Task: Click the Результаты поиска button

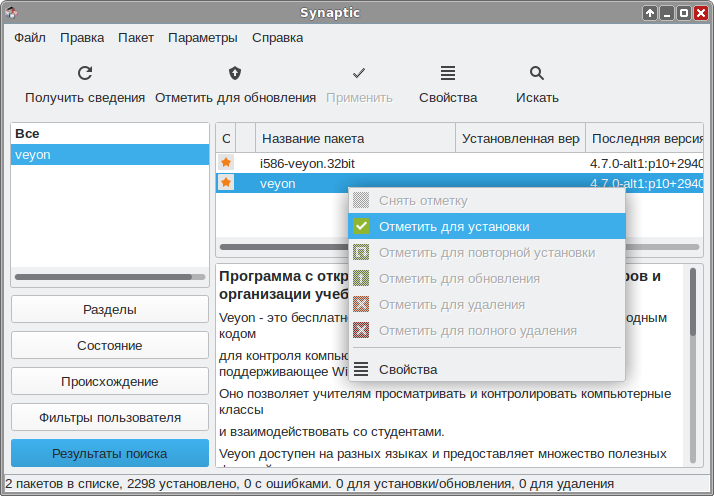Action: 110,453
